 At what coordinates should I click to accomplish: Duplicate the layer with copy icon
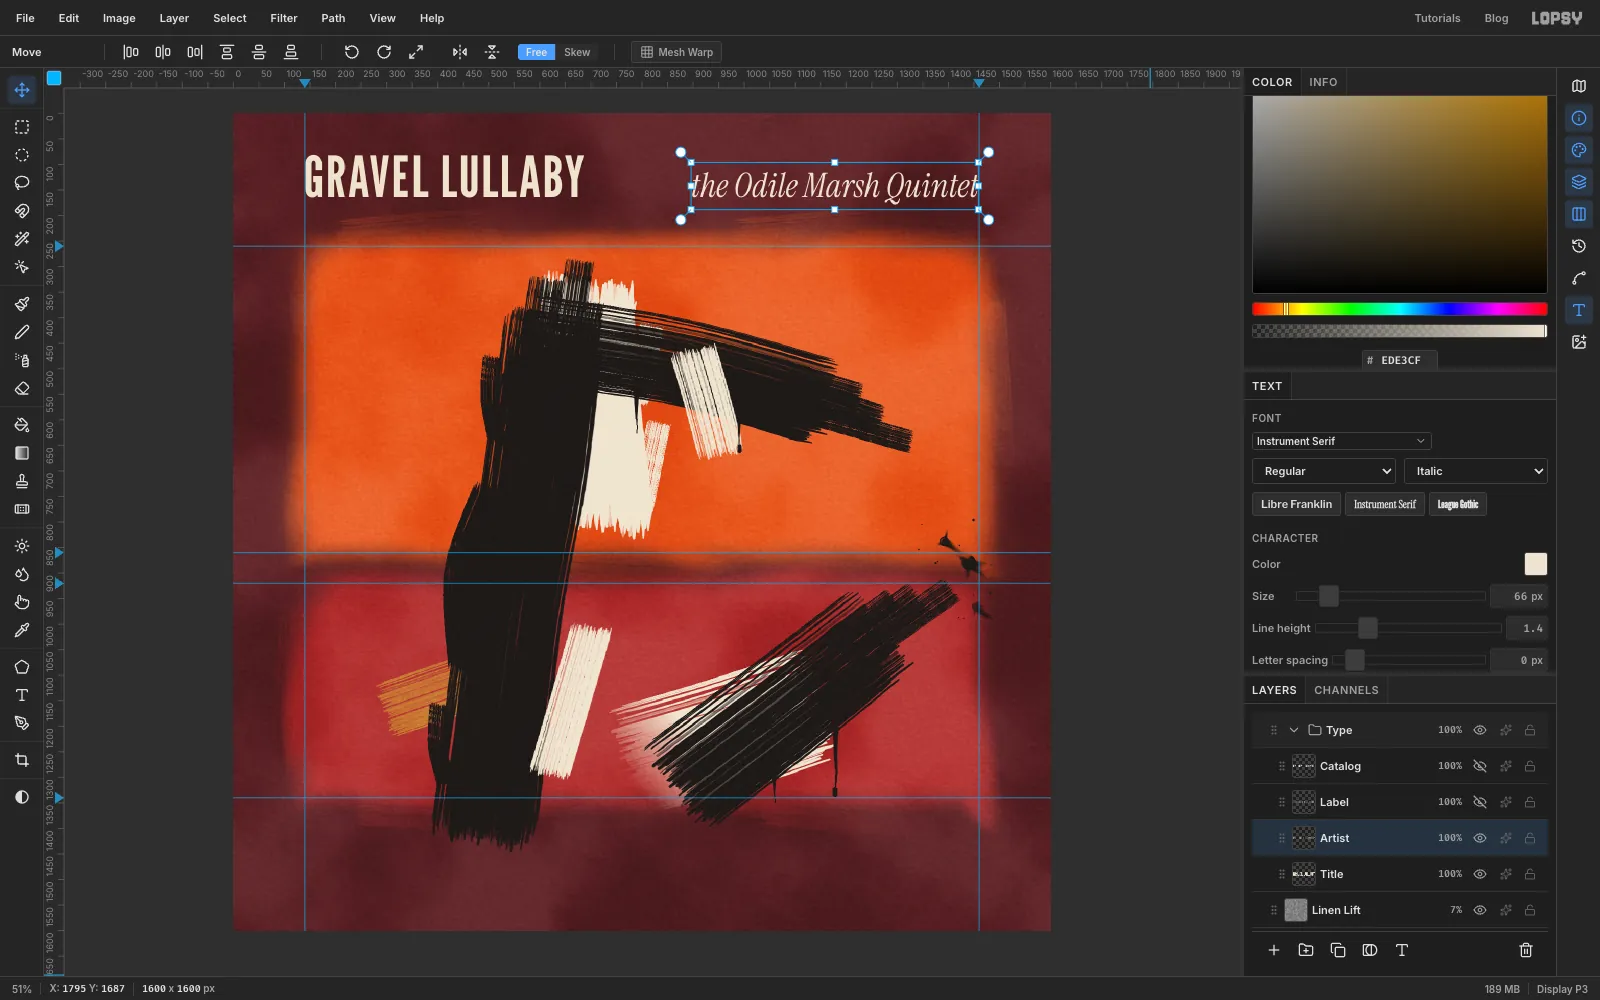[1338, 950]
